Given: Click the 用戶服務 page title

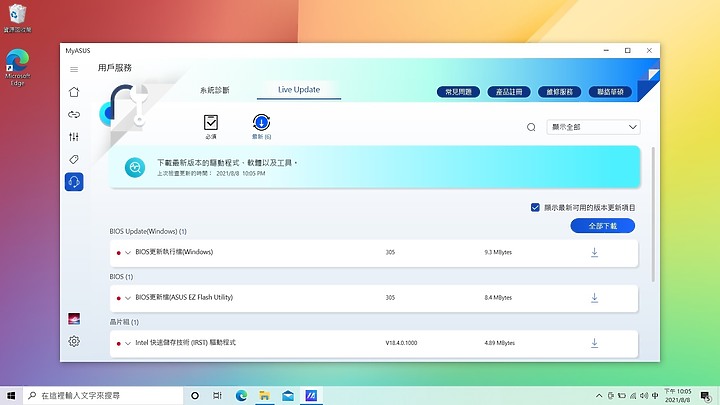Looking at the screenshot, I should pos(115,68).
